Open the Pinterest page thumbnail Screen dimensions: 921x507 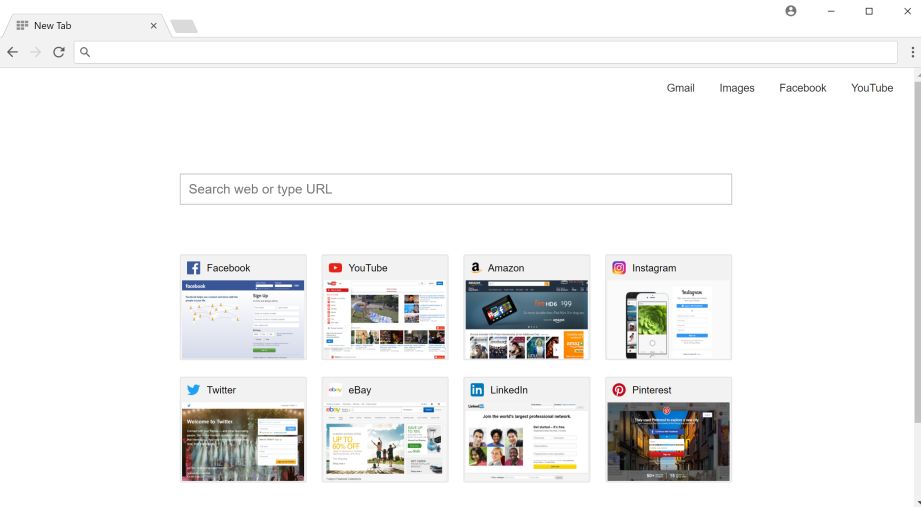click(668, 442)
